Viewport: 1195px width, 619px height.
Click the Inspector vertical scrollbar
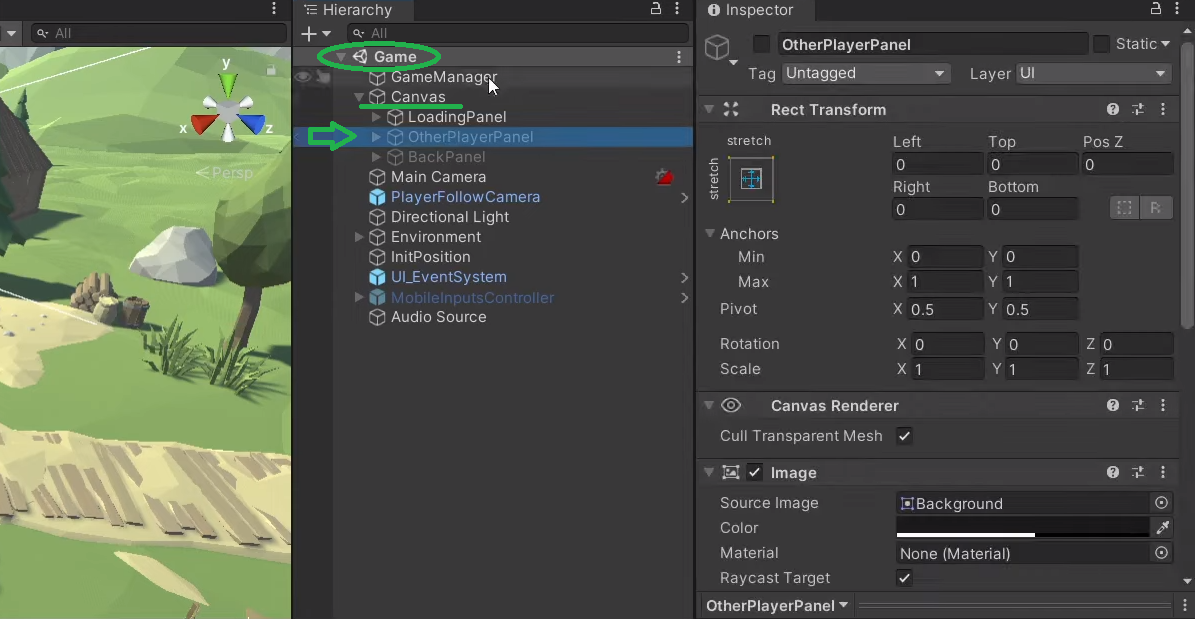1189,187
